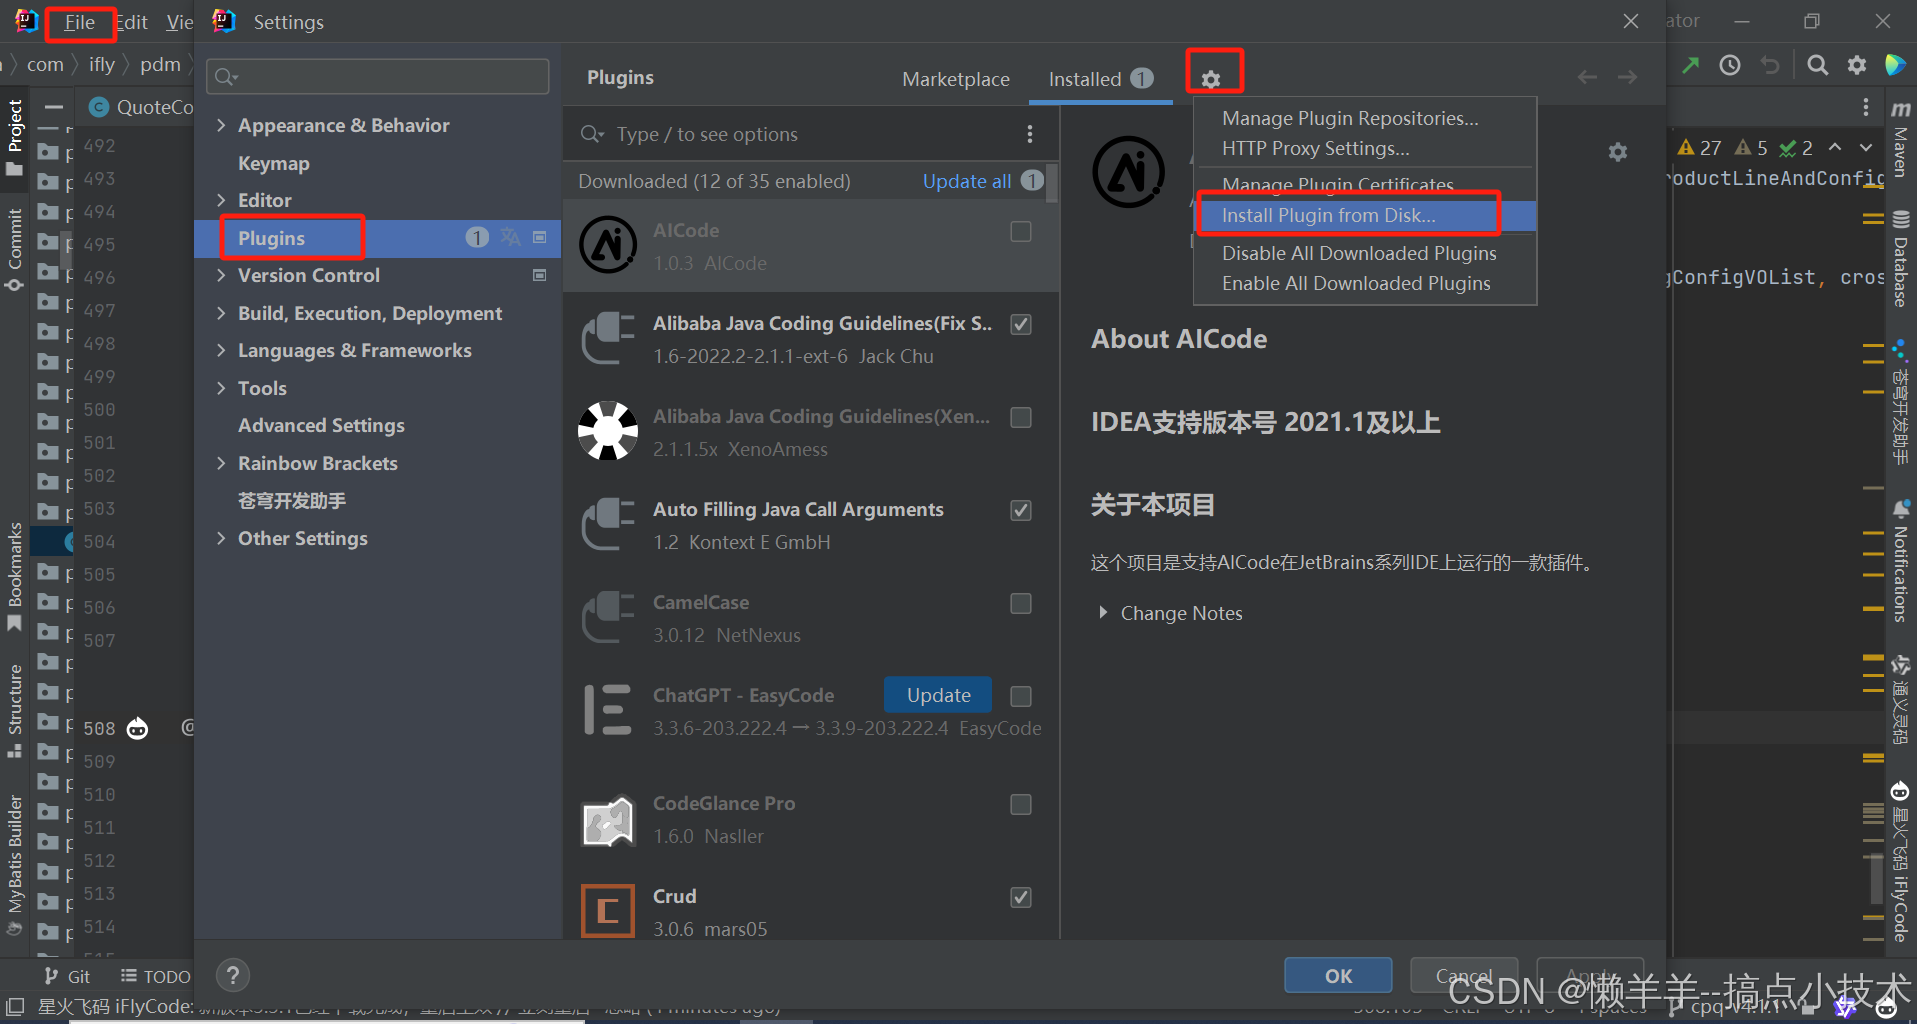Open the Advanced Settings page
The width and height of the screenshot is (1917, 1024).
(x=321, y=425)
